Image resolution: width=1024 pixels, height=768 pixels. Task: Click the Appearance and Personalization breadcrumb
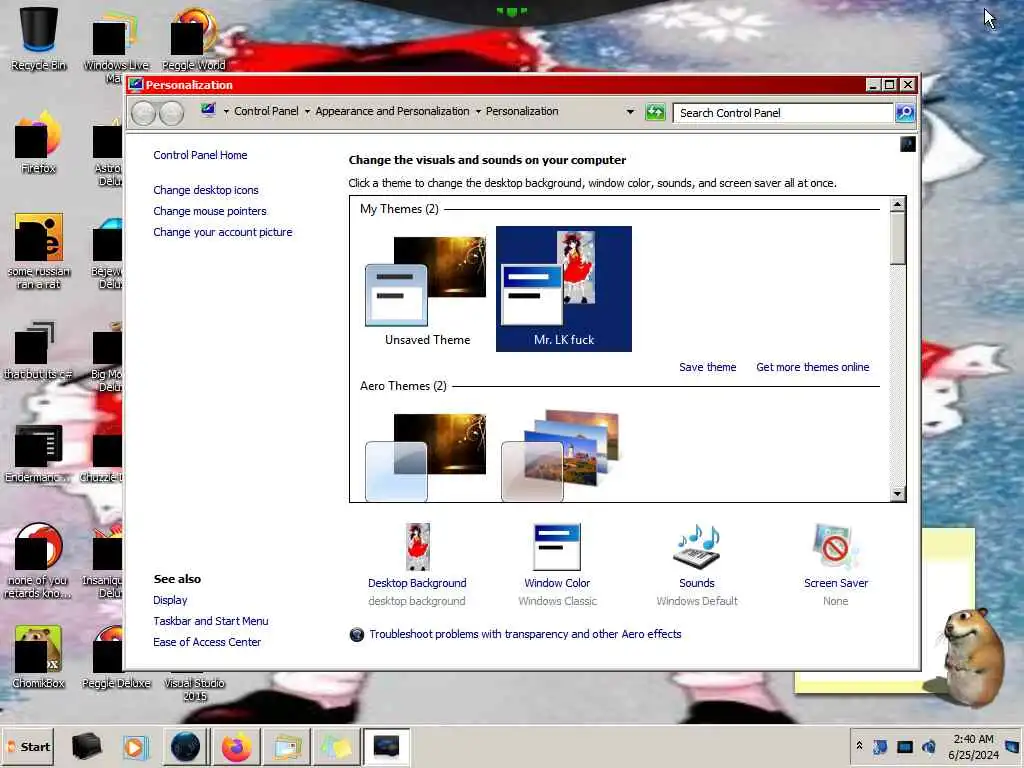[392, 111]
